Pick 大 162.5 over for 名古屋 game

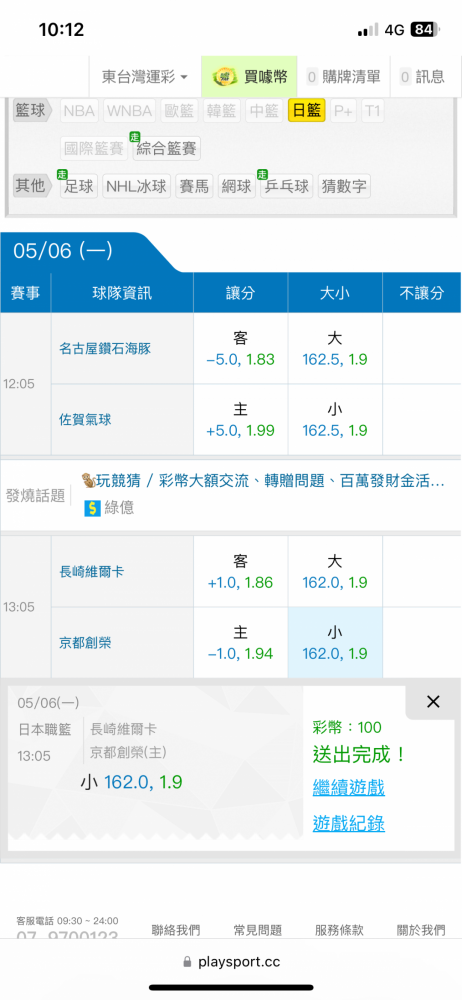coord(335,348)
